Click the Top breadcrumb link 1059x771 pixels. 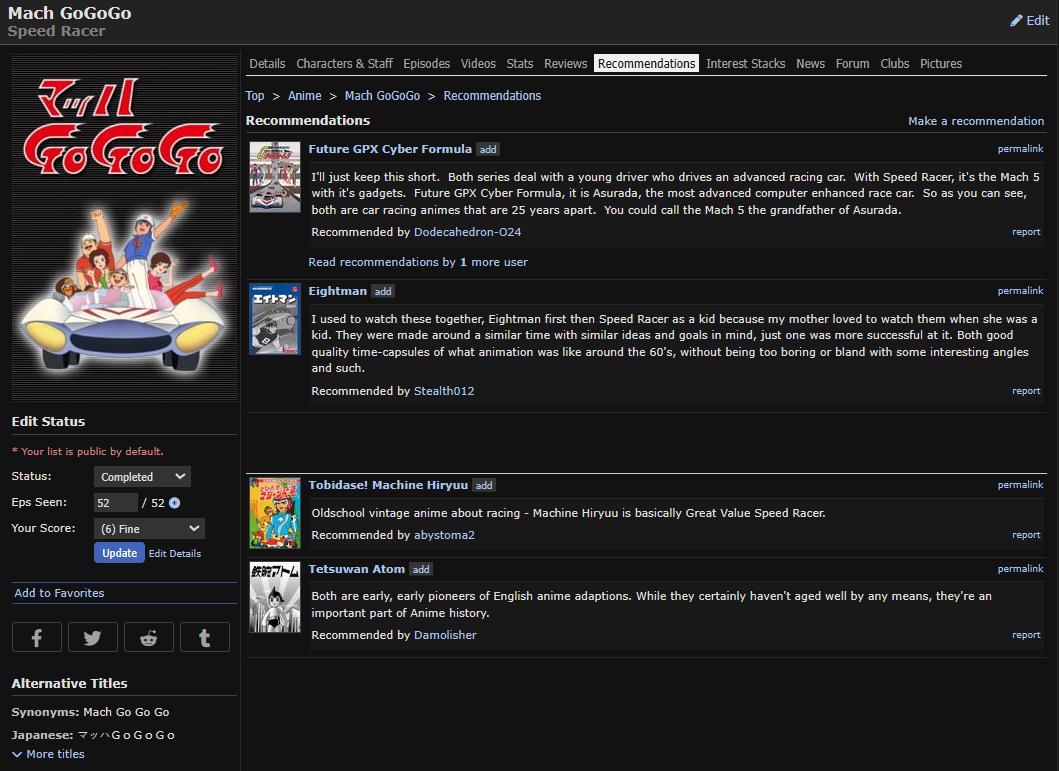coord(255,96)
